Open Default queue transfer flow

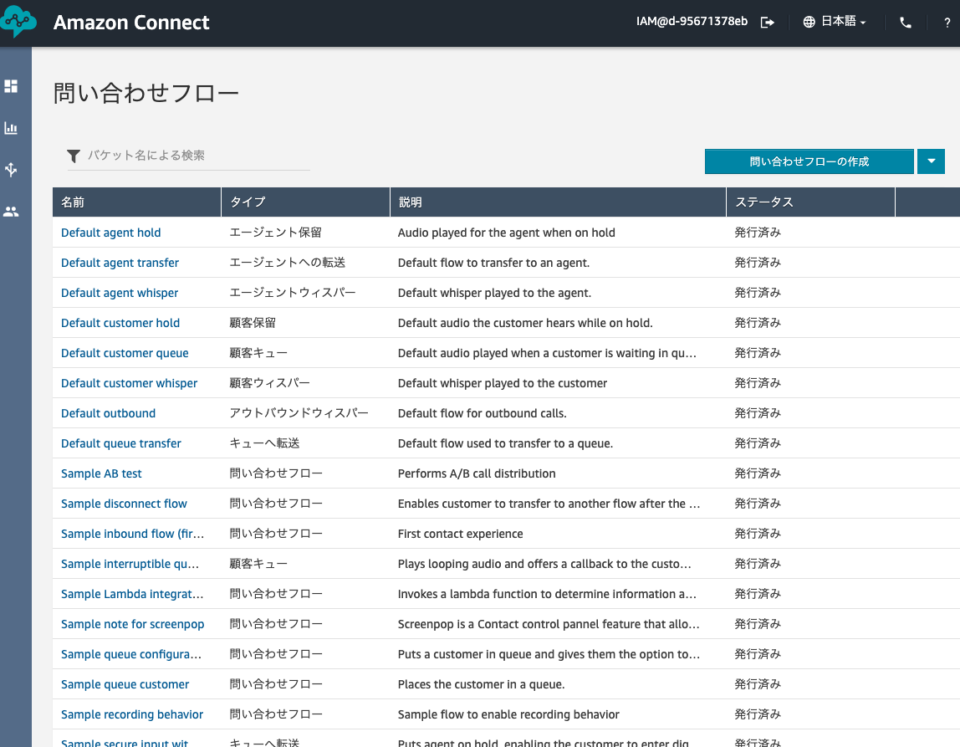[x=121, y=443]
